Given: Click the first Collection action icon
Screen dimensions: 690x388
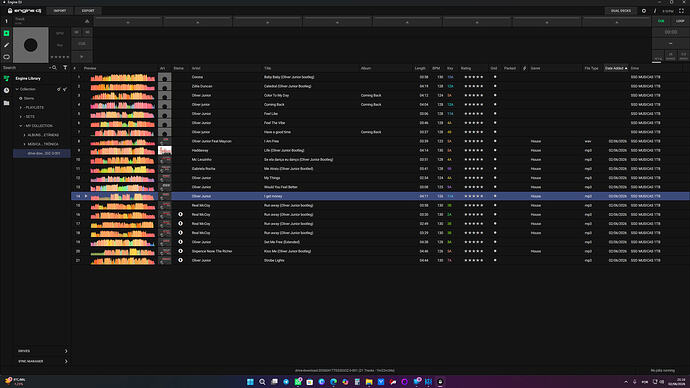Looking at the screenshot, I should click(x=59, y=89).
